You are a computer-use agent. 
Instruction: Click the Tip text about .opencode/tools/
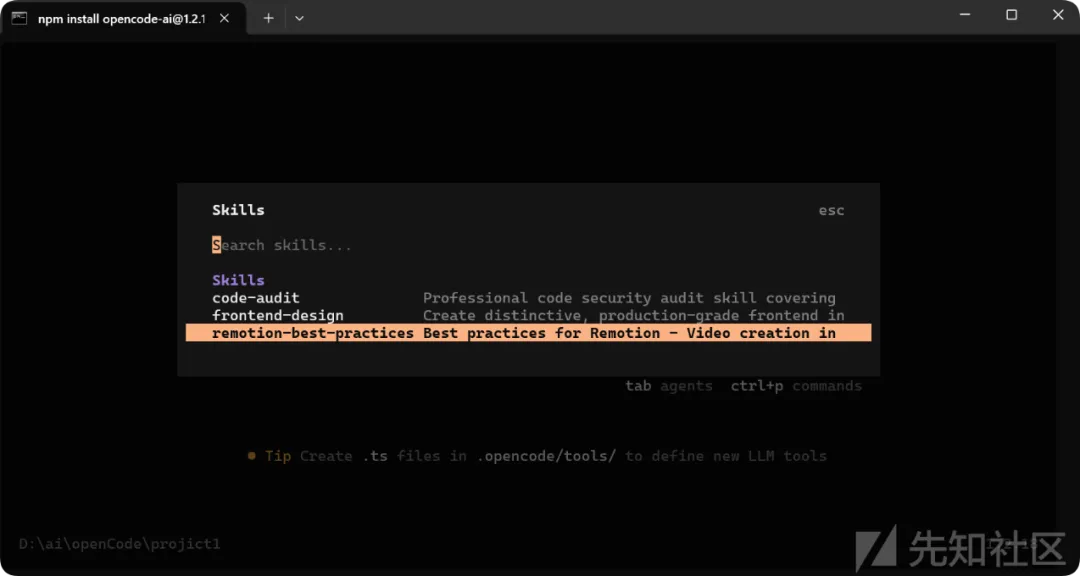point(537,456)
